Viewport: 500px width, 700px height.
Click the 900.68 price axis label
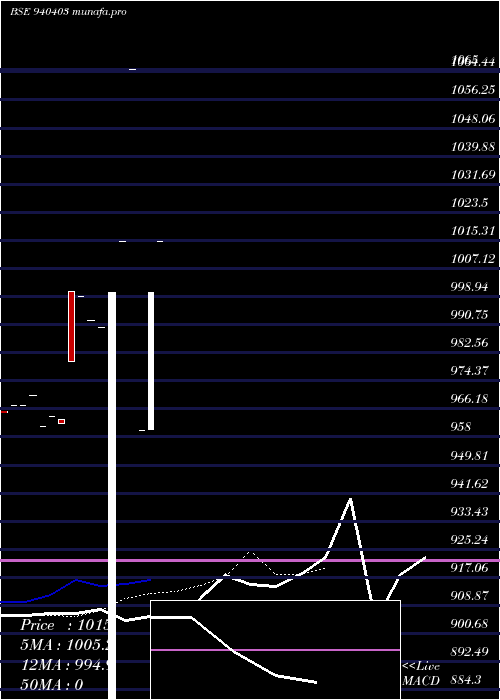point(469,624)
